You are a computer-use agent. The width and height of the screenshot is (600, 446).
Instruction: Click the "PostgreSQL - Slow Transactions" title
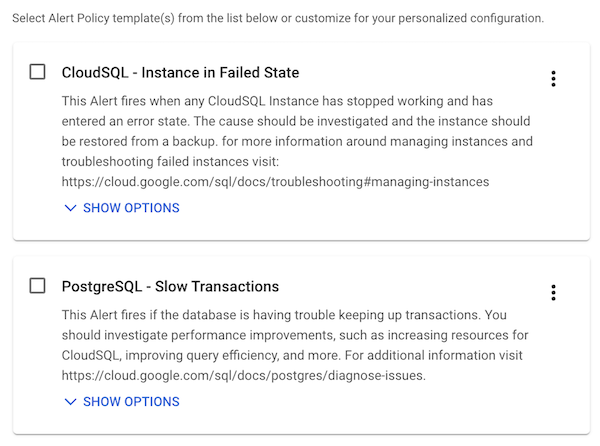pyautogui.click(x=170, y=287)
